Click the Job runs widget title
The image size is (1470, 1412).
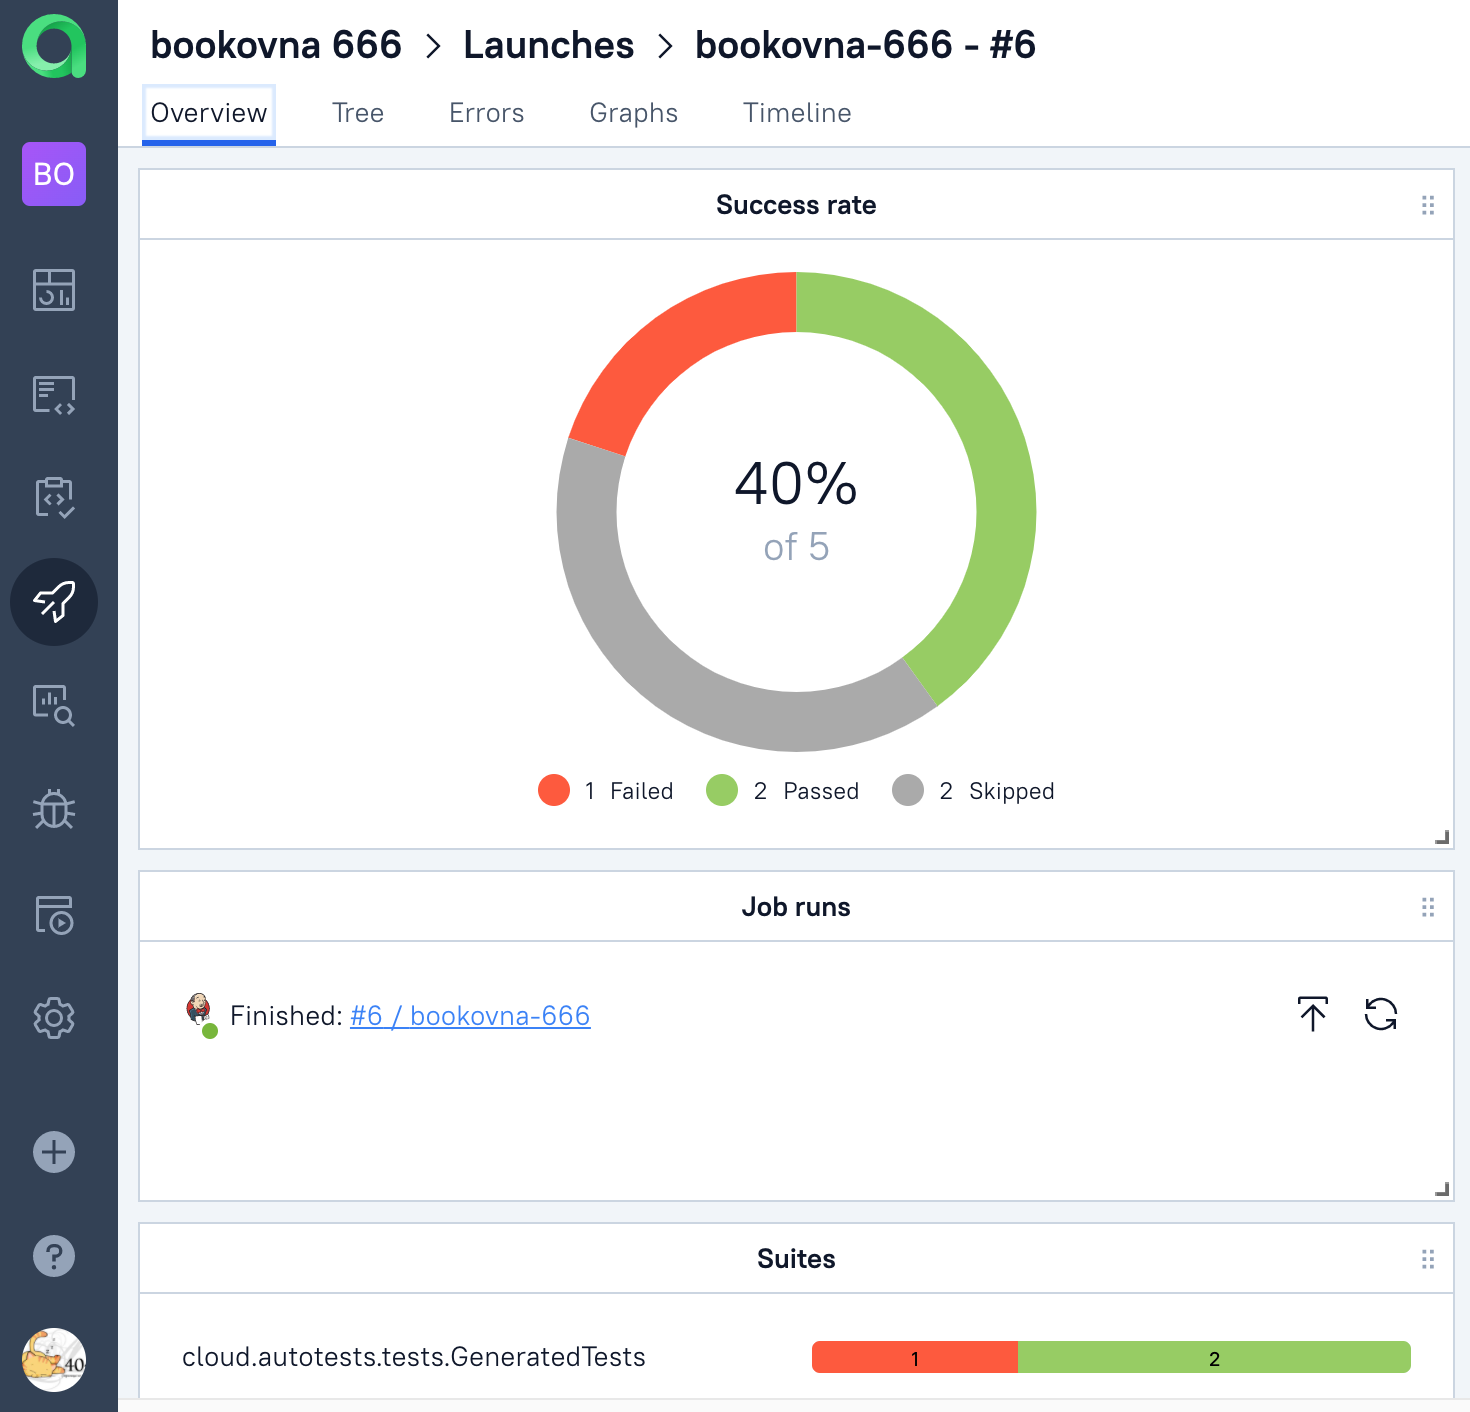[x=796, y=907]
